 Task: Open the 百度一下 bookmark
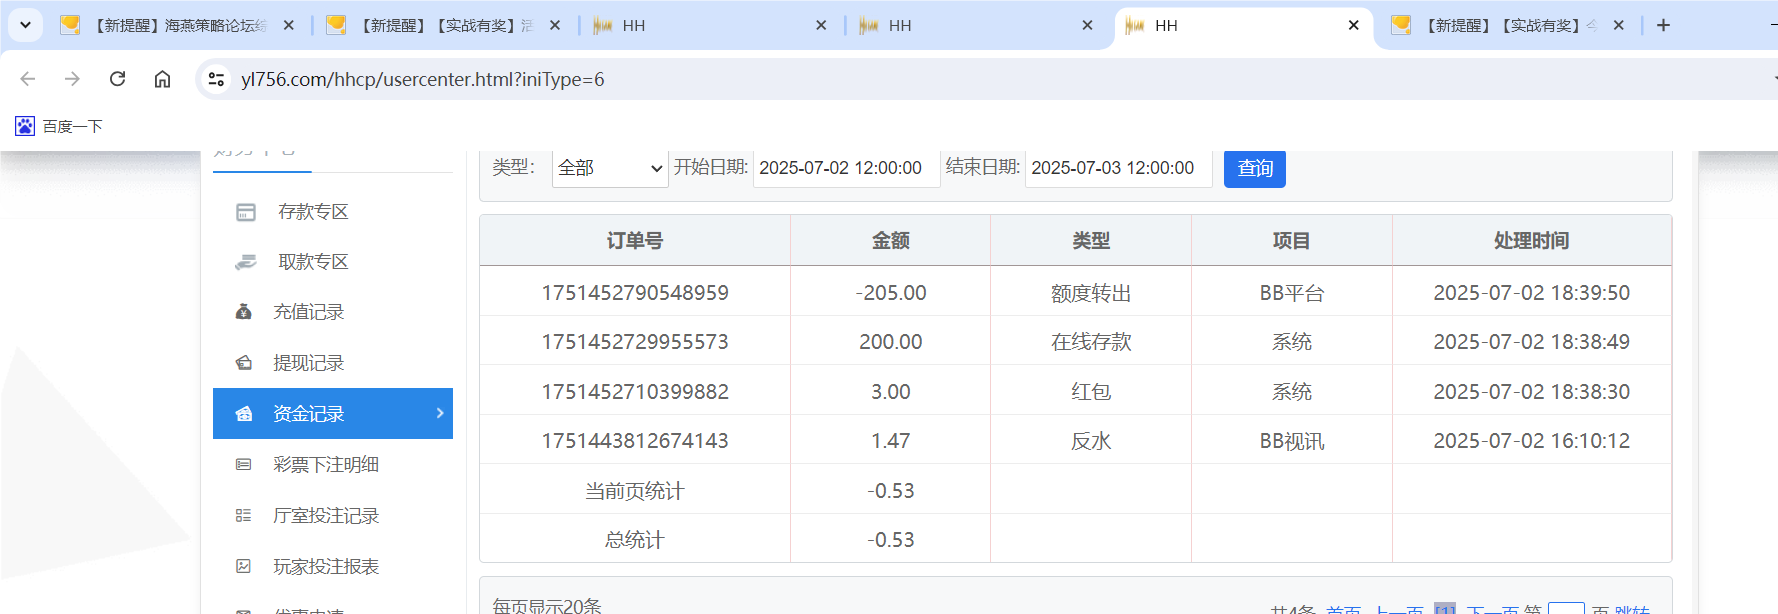coord(59,126)
